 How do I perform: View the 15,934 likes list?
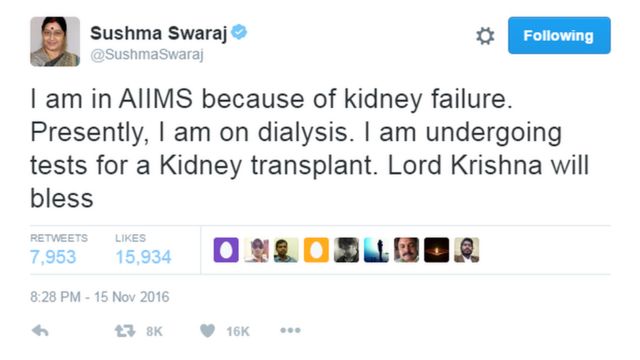(143, 257)
